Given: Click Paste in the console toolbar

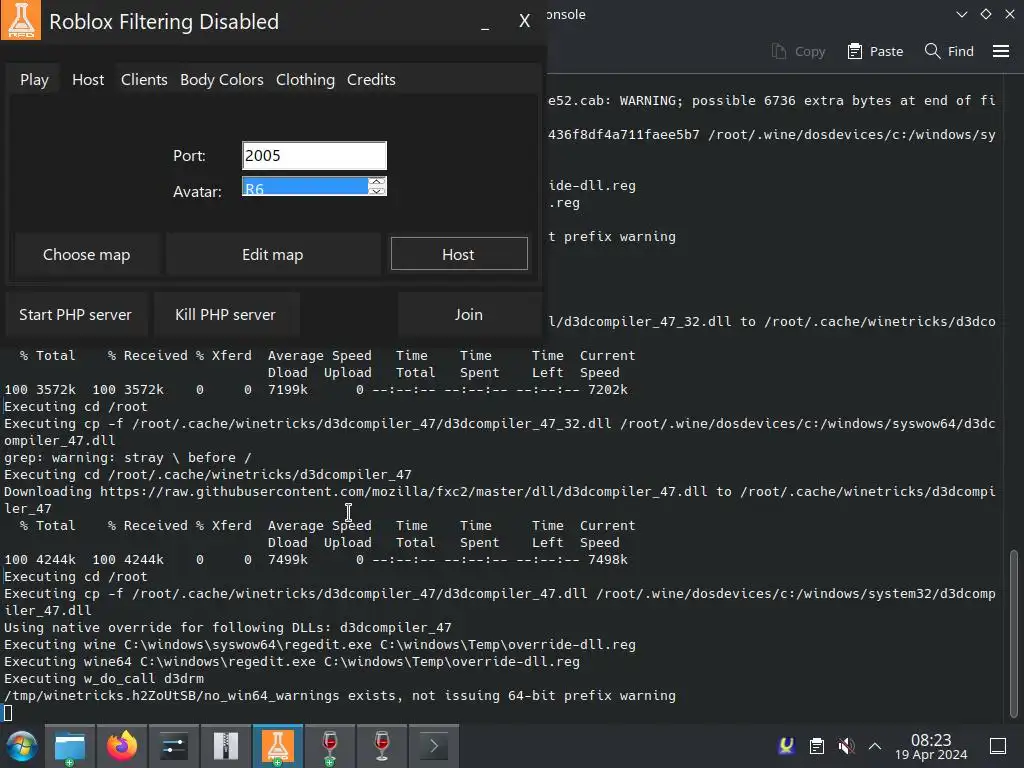Looking at the screenshot, I should 875,51.
